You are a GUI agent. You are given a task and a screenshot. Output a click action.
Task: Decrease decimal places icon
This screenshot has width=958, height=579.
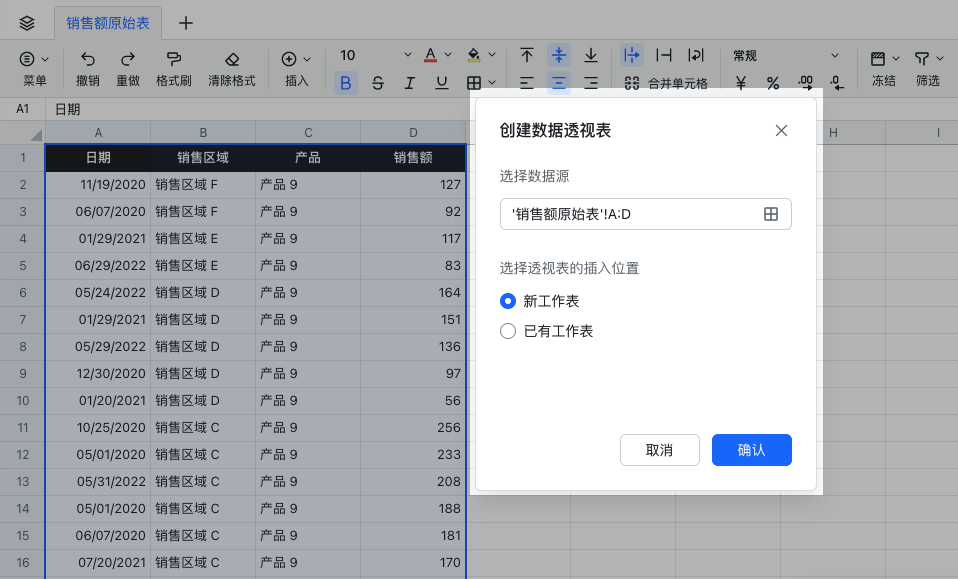[837, 83]
